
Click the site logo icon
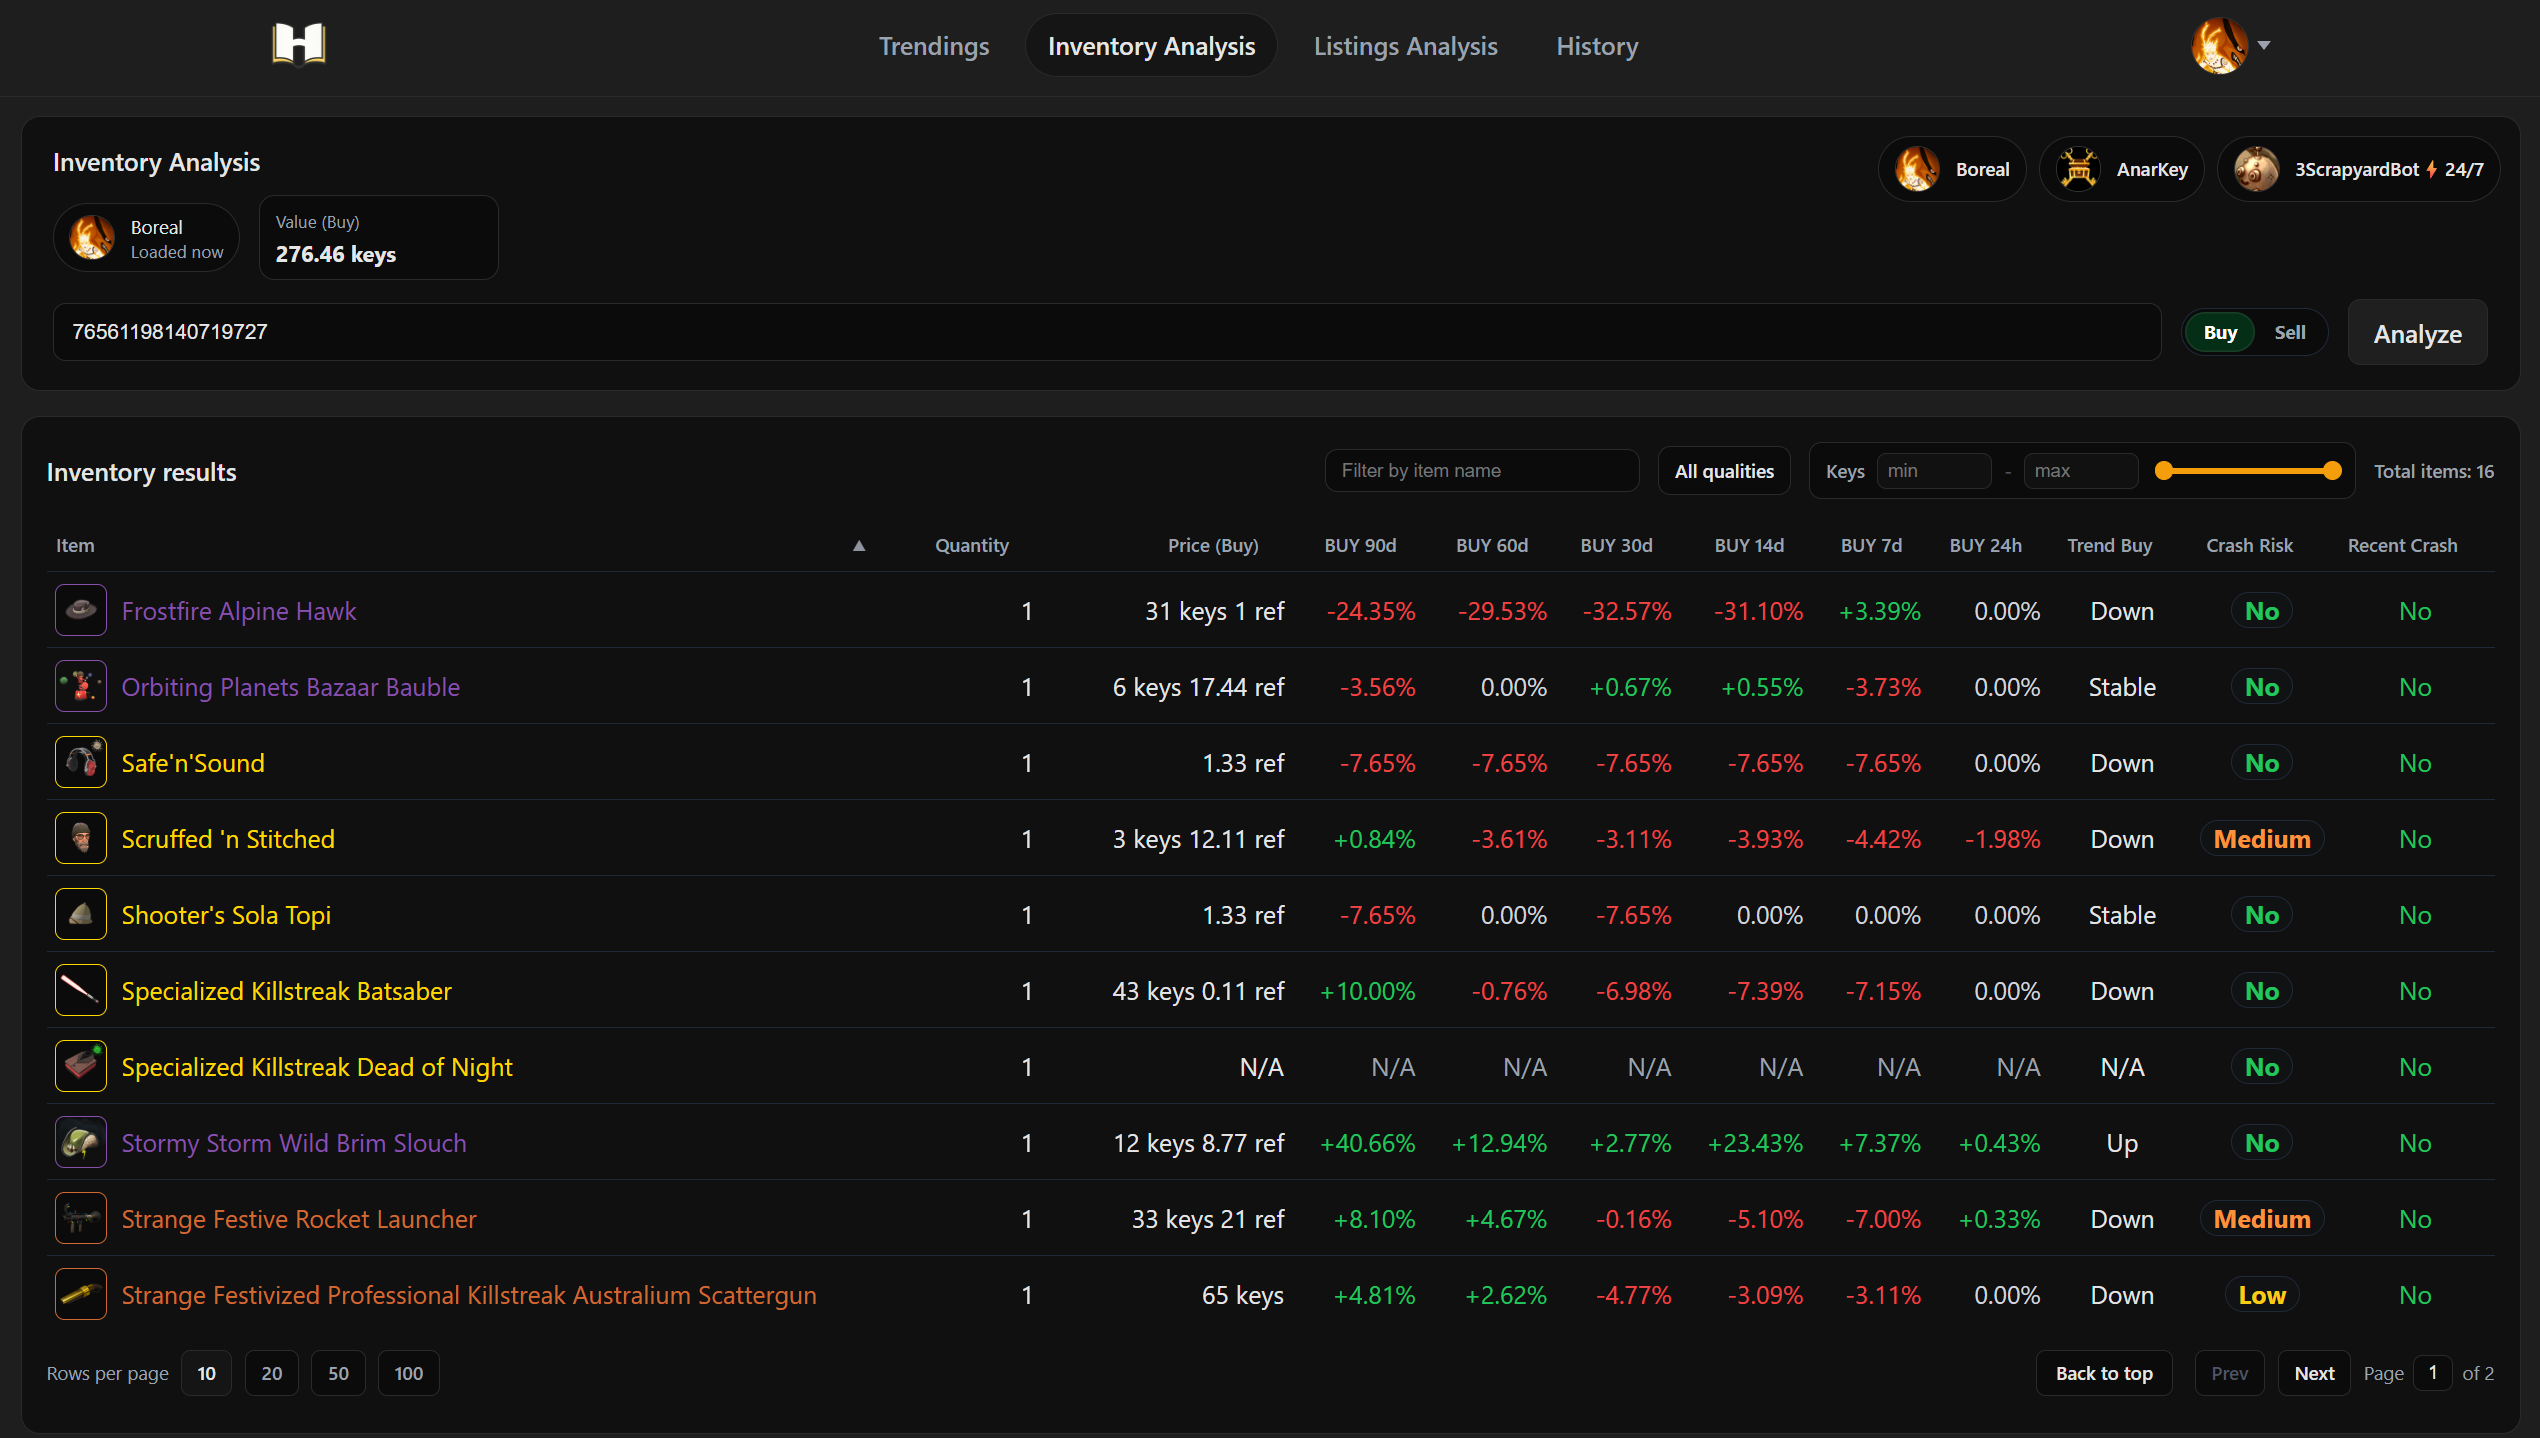coord(299,44)
